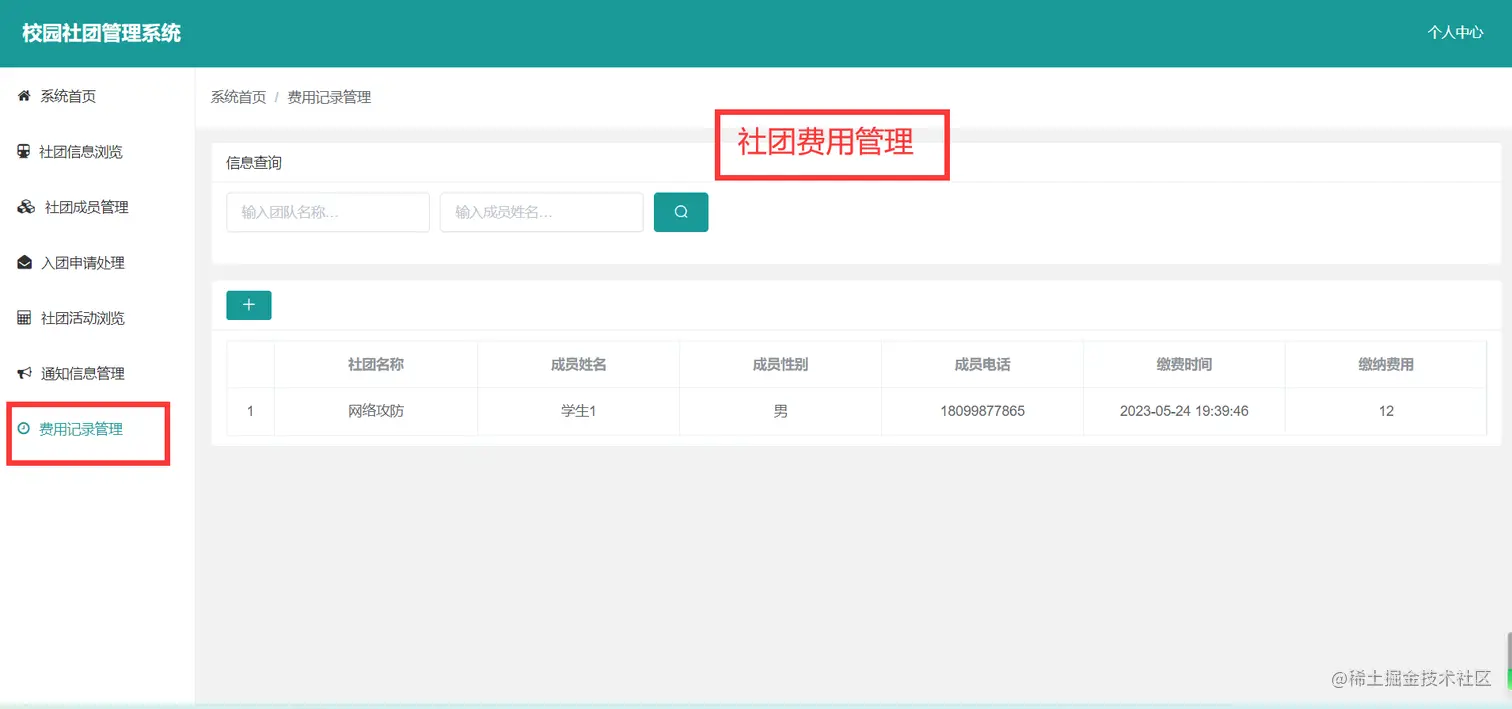
Task: Click the 成员姓名 column header
Action: 579,365
